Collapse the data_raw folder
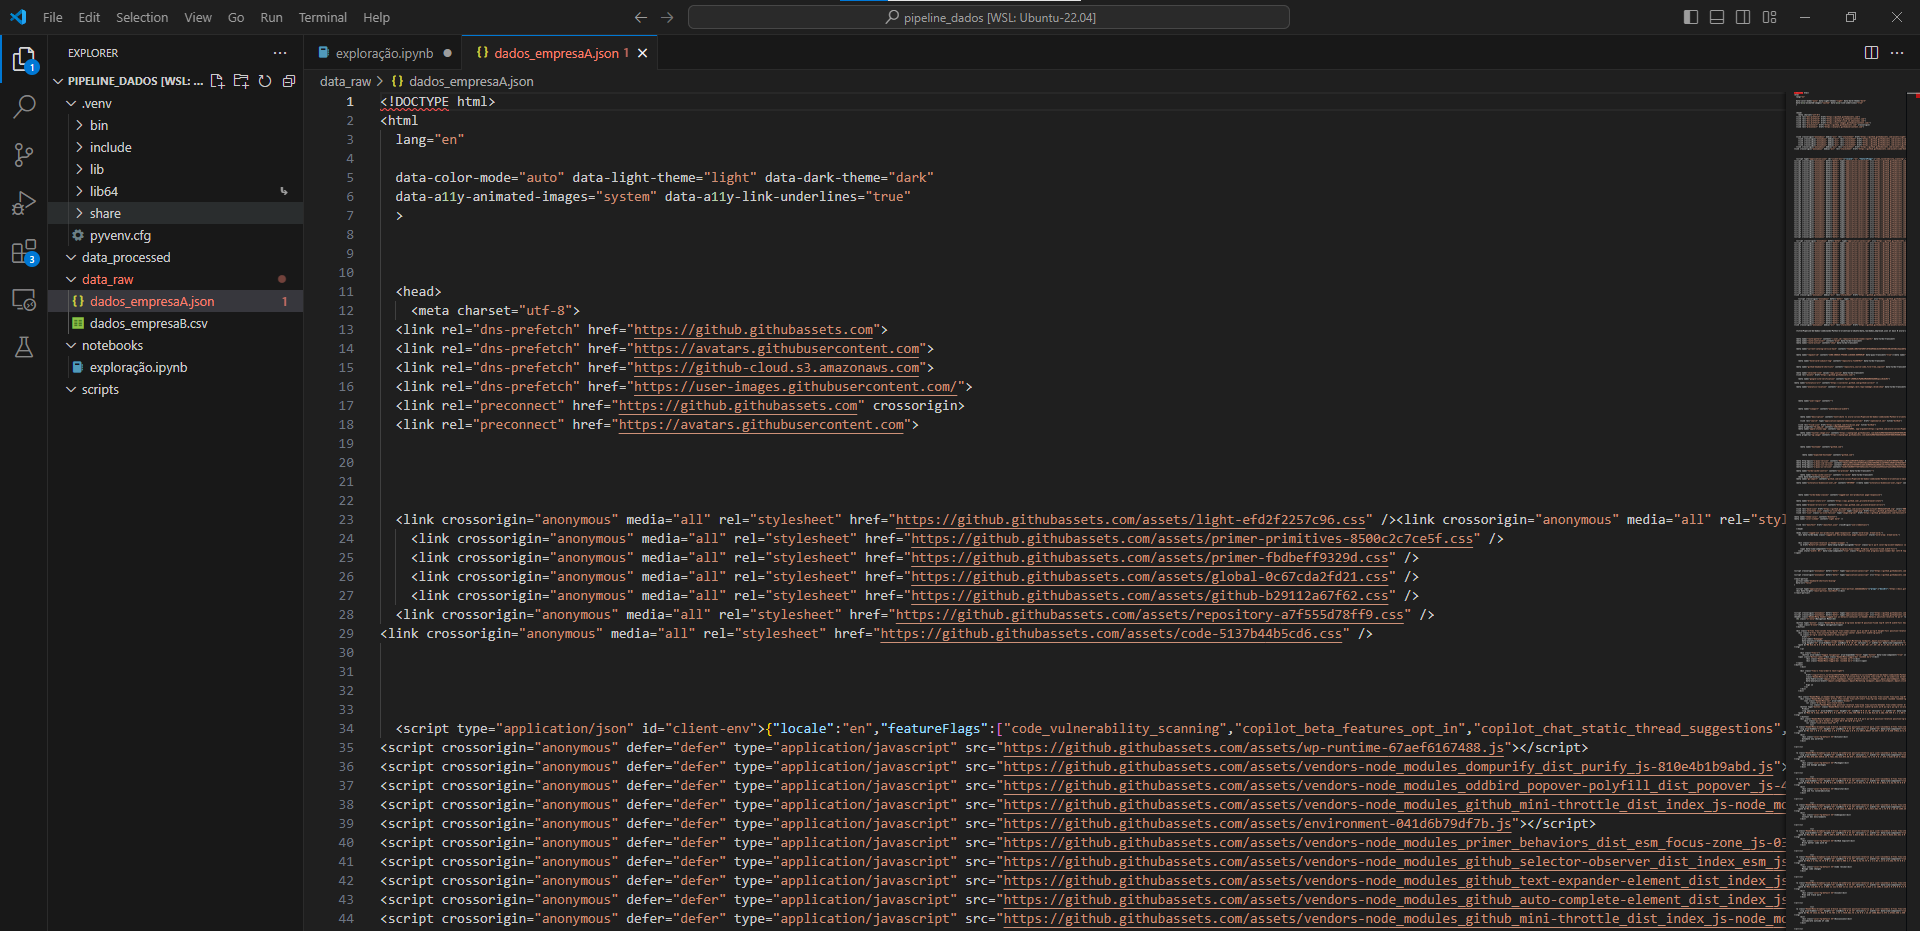 click(x=71, y=279)
